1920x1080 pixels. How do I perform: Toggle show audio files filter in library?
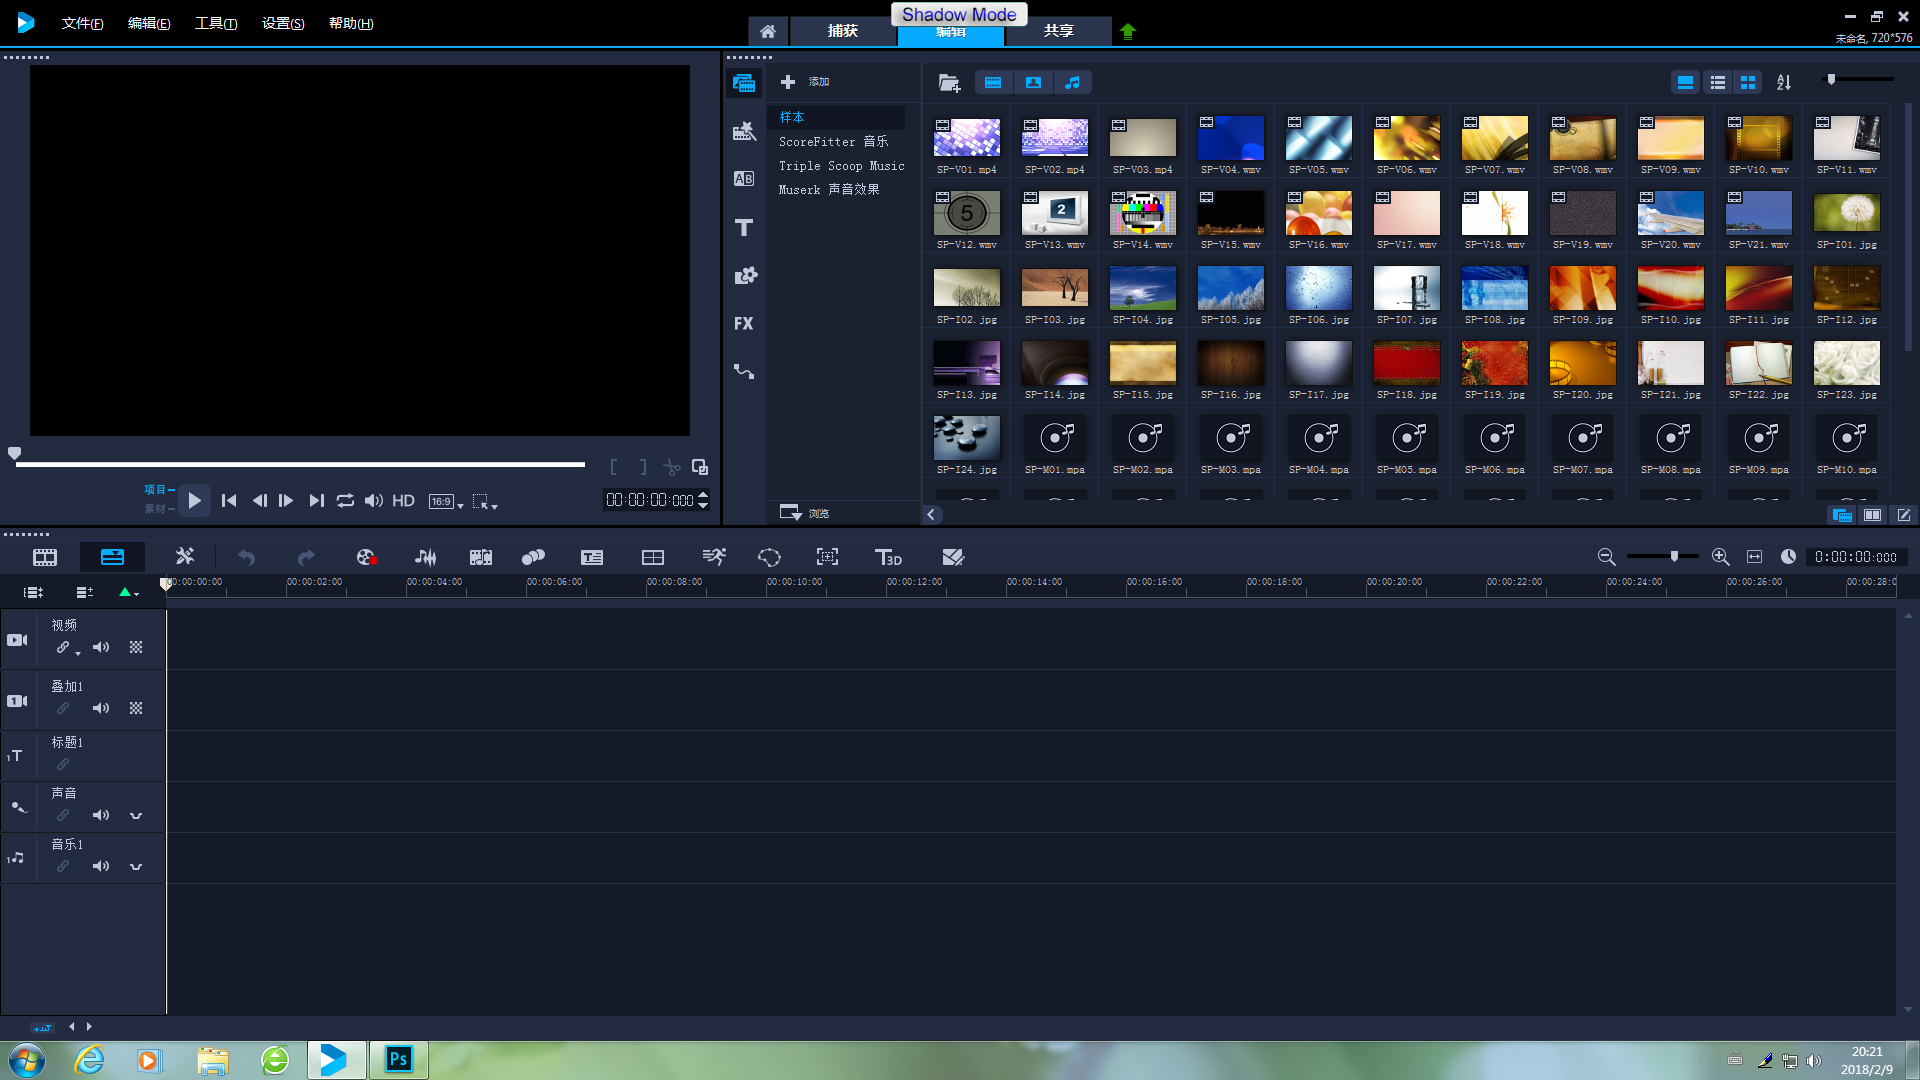click(x=1072, y=83)
